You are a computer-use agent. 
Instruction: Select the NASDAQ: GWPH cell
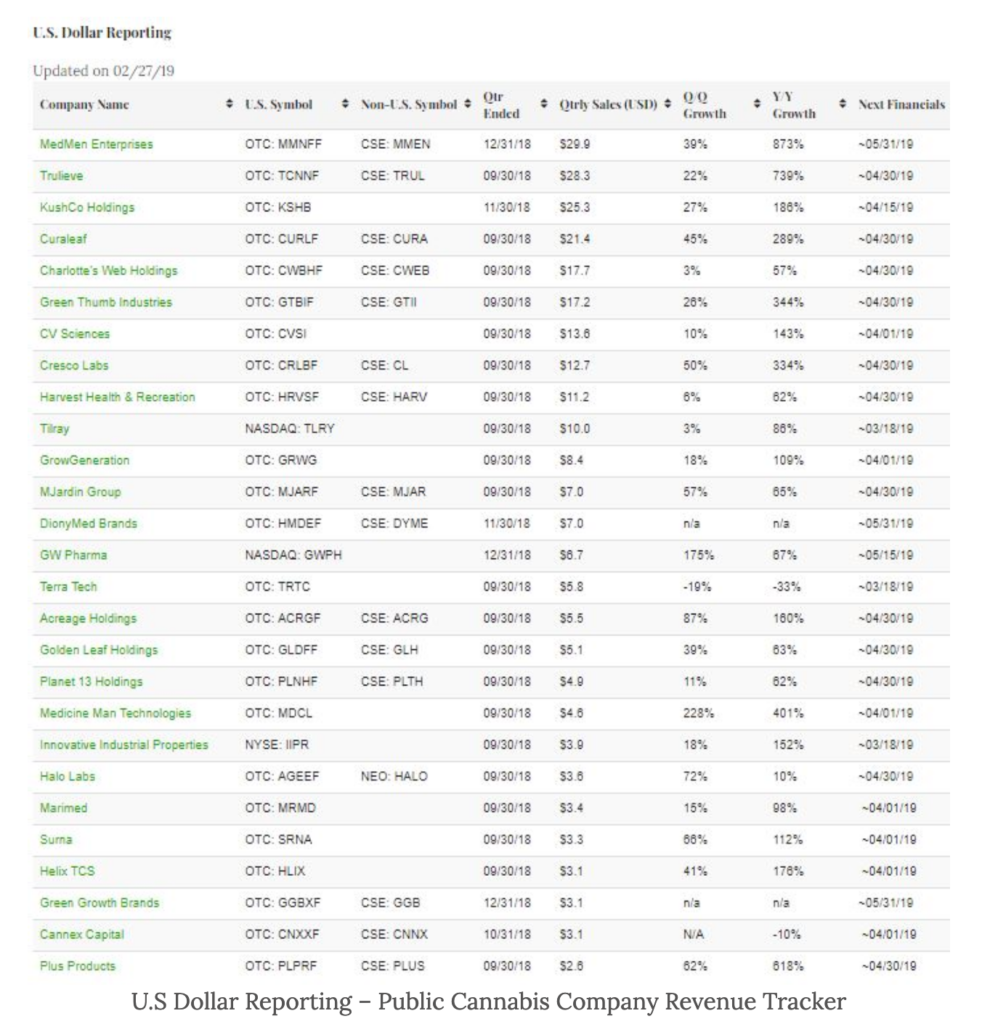coord(293,555)
